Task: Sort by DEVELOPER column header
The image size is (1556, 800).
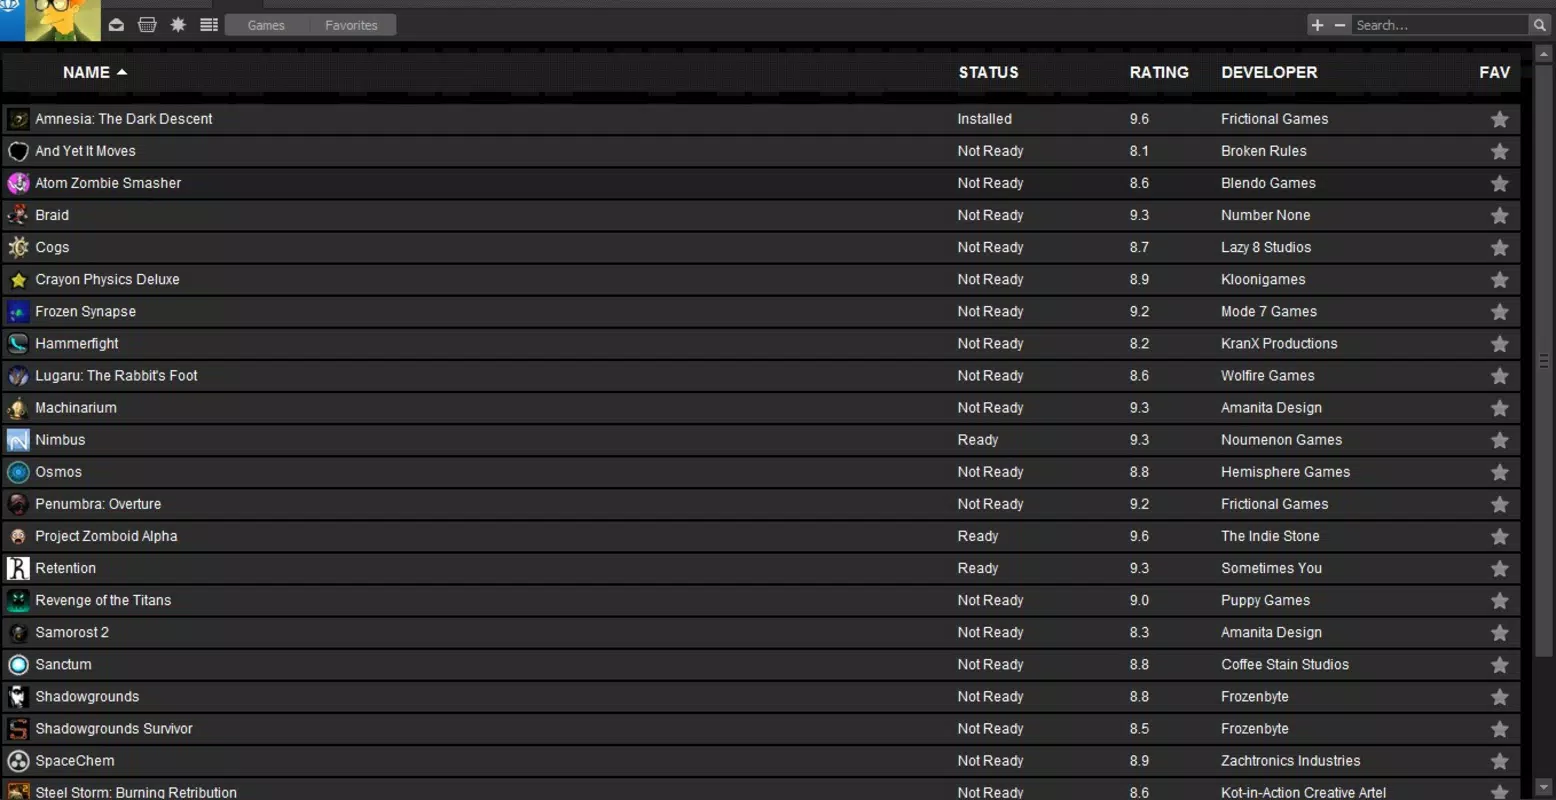Action: pos(1269,72)
